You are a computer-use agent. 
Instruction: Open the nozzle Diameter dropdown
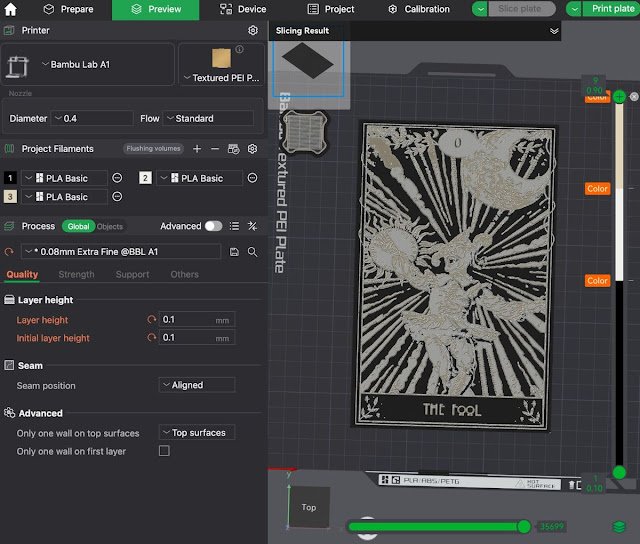92,118
